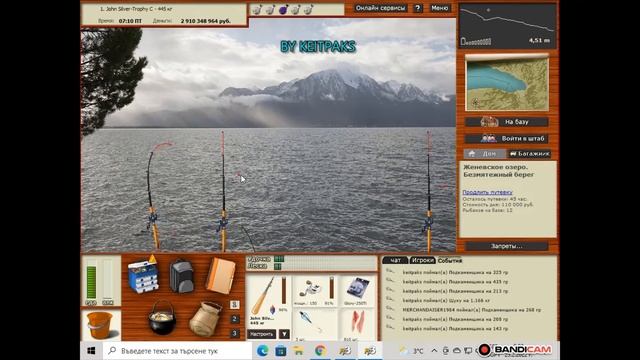Click the second white bomb icon
Viewport: 640px width, 360px height.
270,9
